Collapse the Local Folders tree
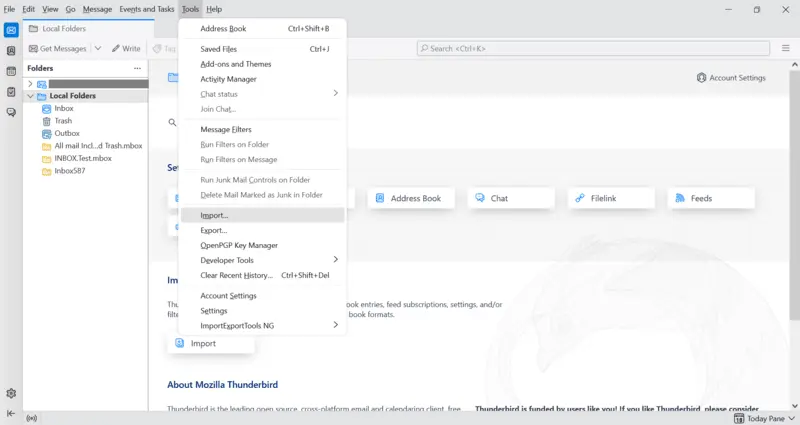 [x=30, y=96]
